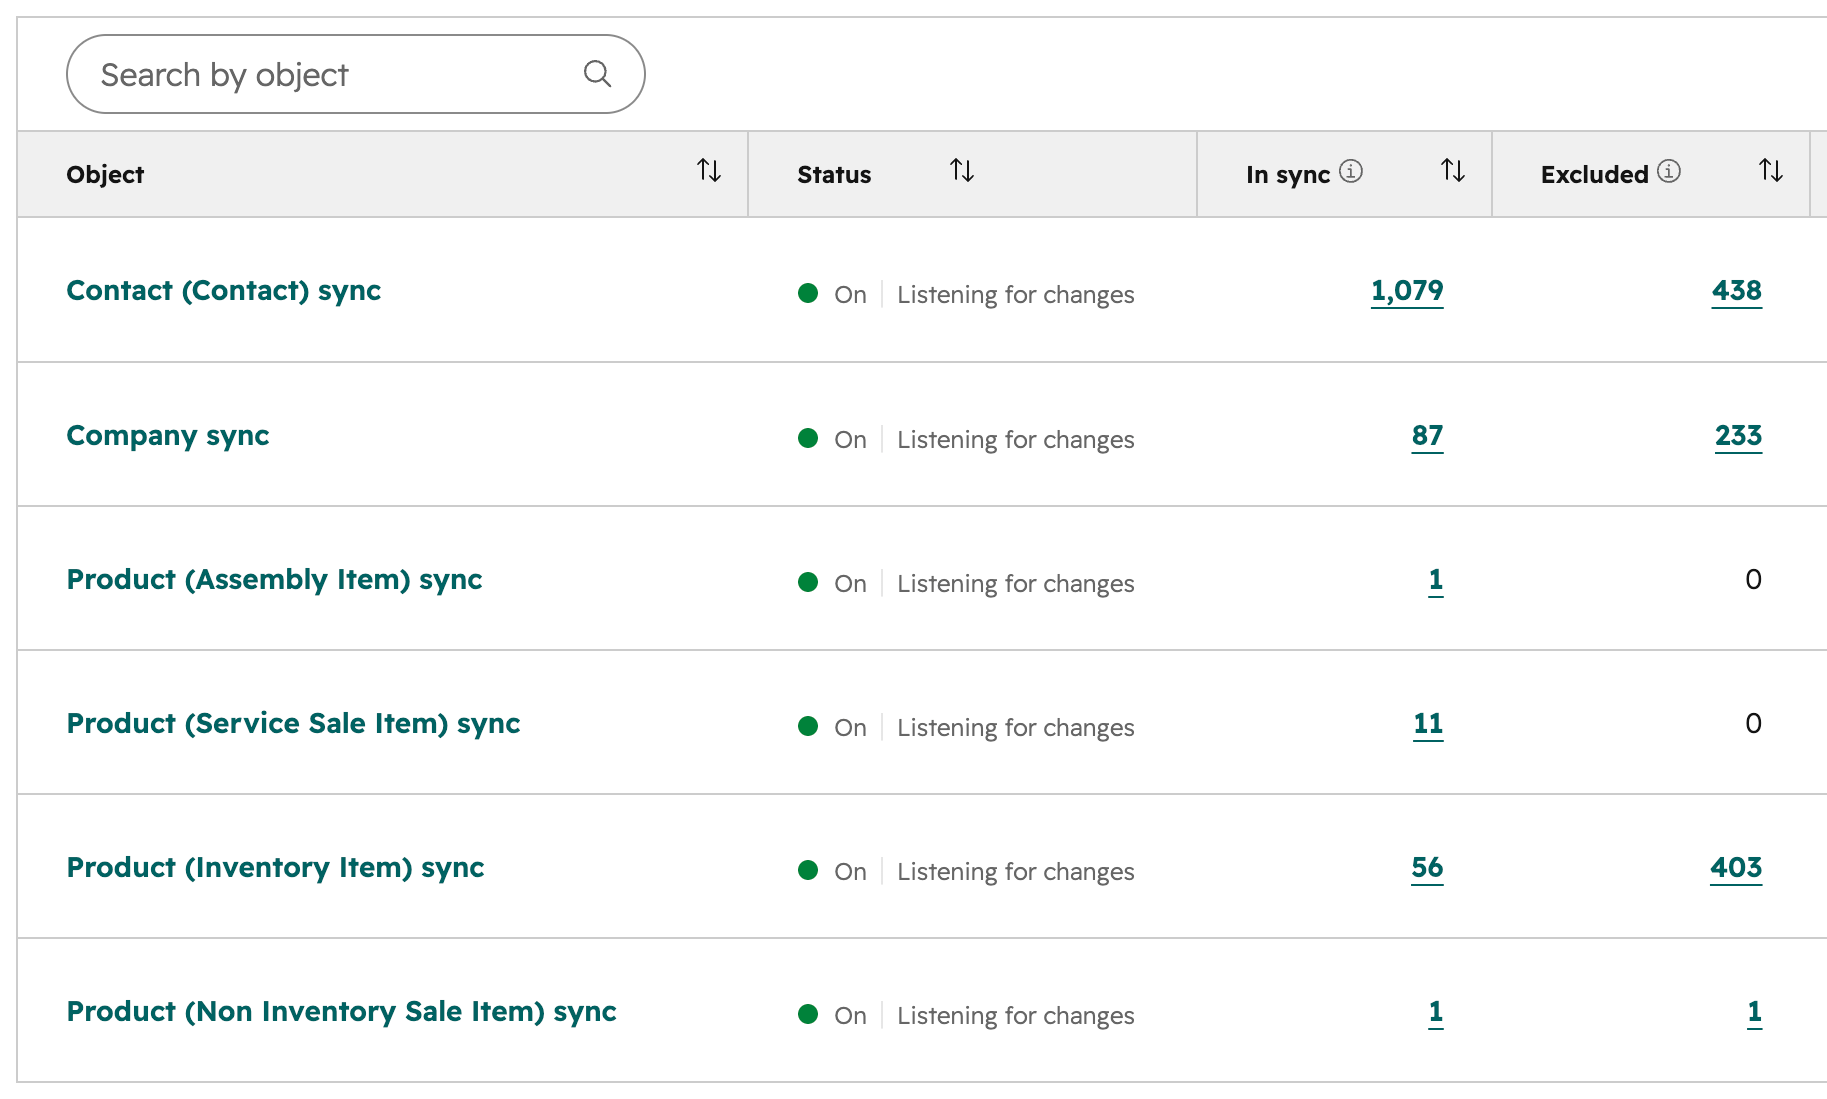Click Service Sale Item row green status dot

click(x=808, y=726)
